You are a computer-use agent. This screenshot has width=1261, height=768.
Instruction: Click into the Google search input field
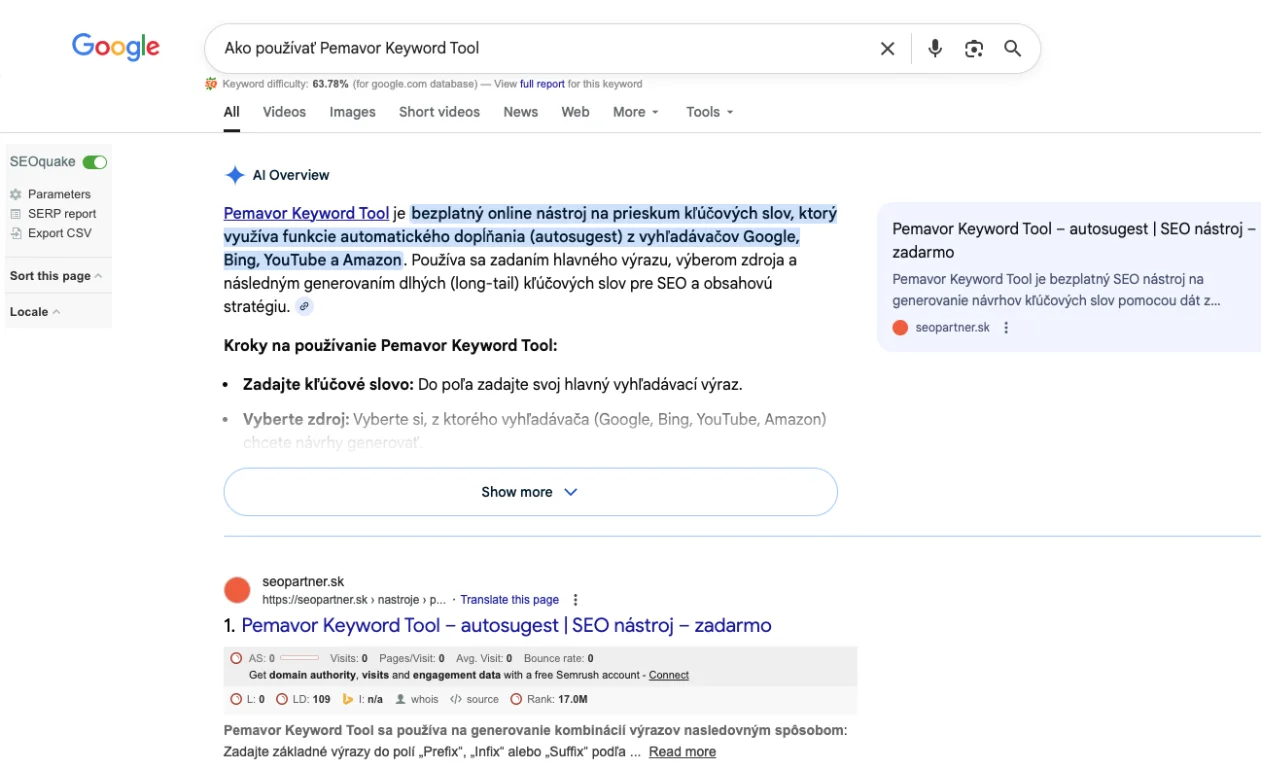540,49
